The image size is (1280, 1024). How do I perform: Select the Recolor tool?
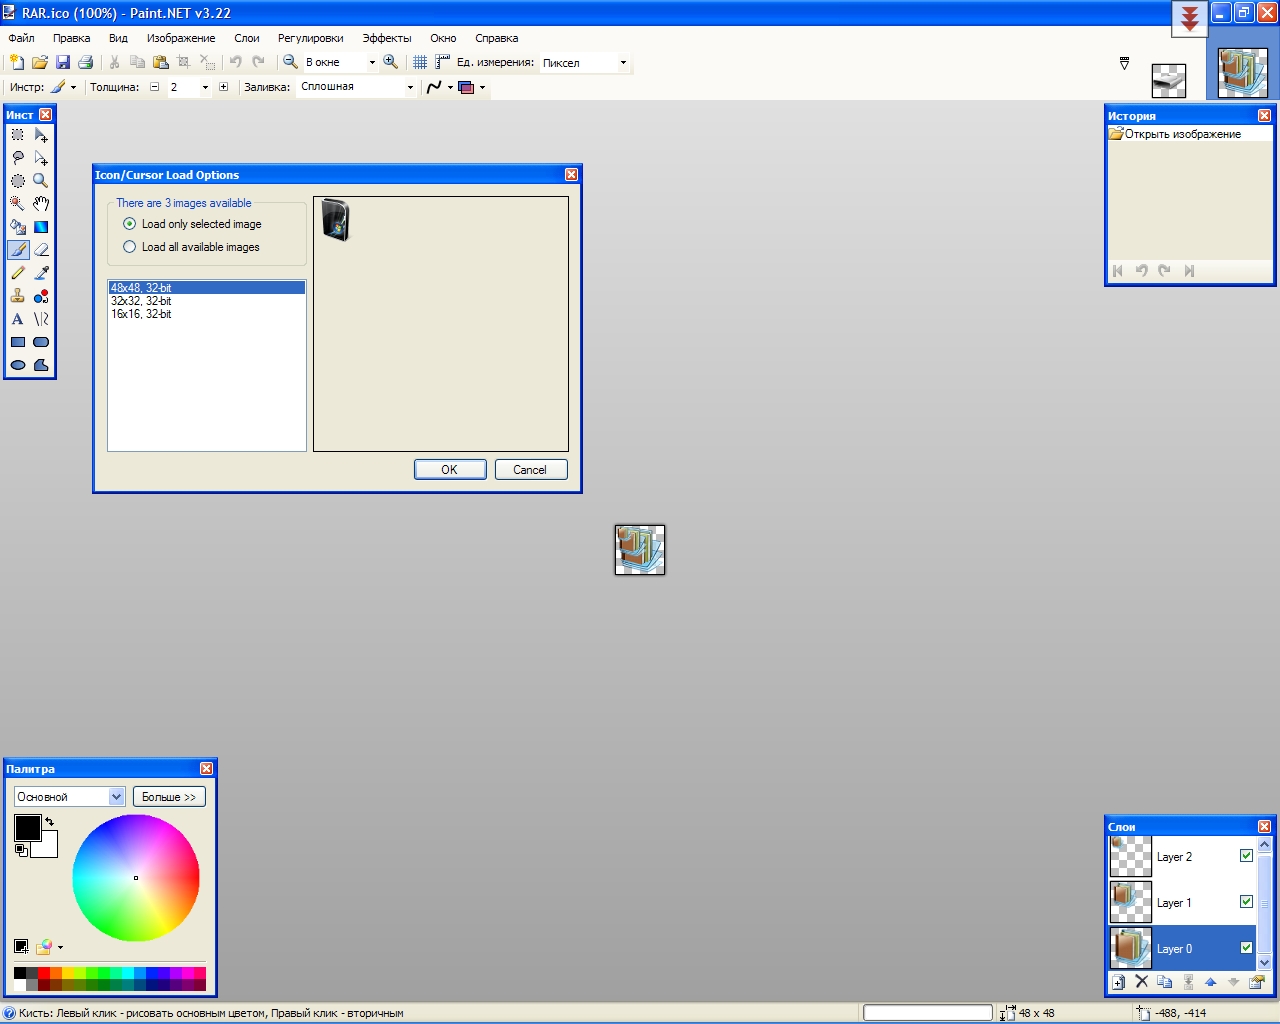(41, 296)
